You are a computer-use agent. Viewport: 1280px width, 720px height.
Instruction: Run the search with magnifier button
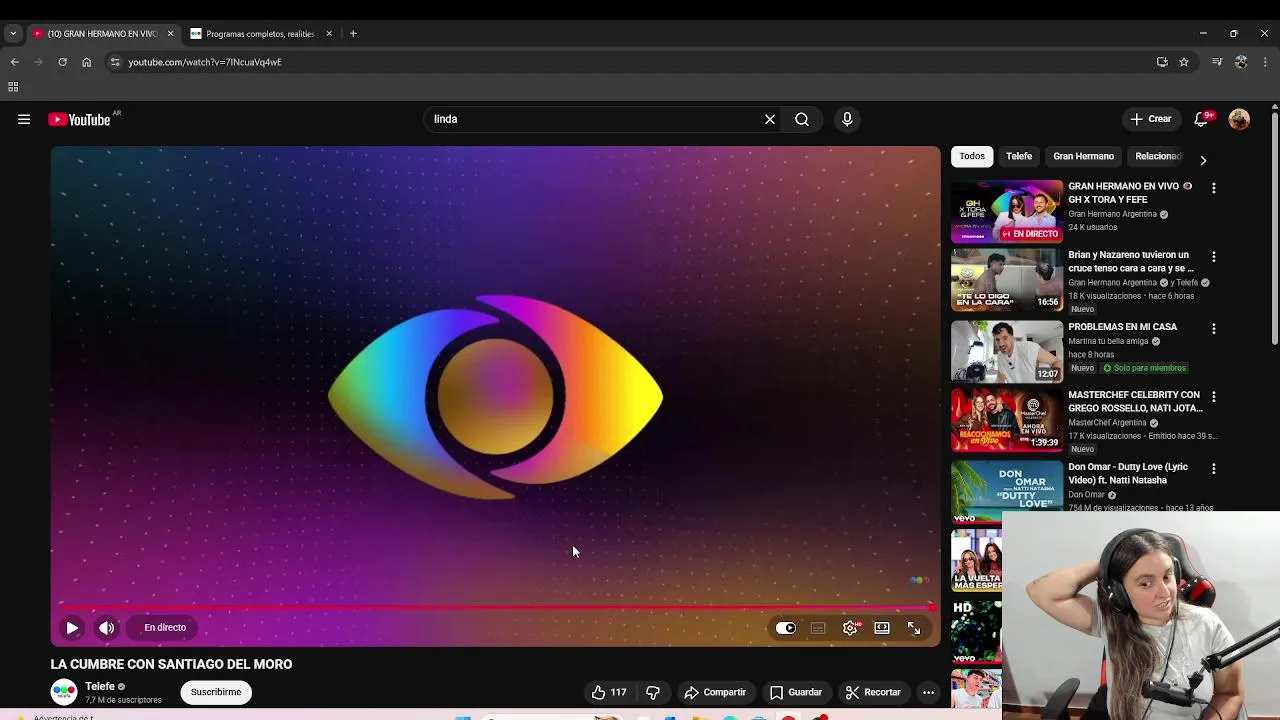click(802, 119)
